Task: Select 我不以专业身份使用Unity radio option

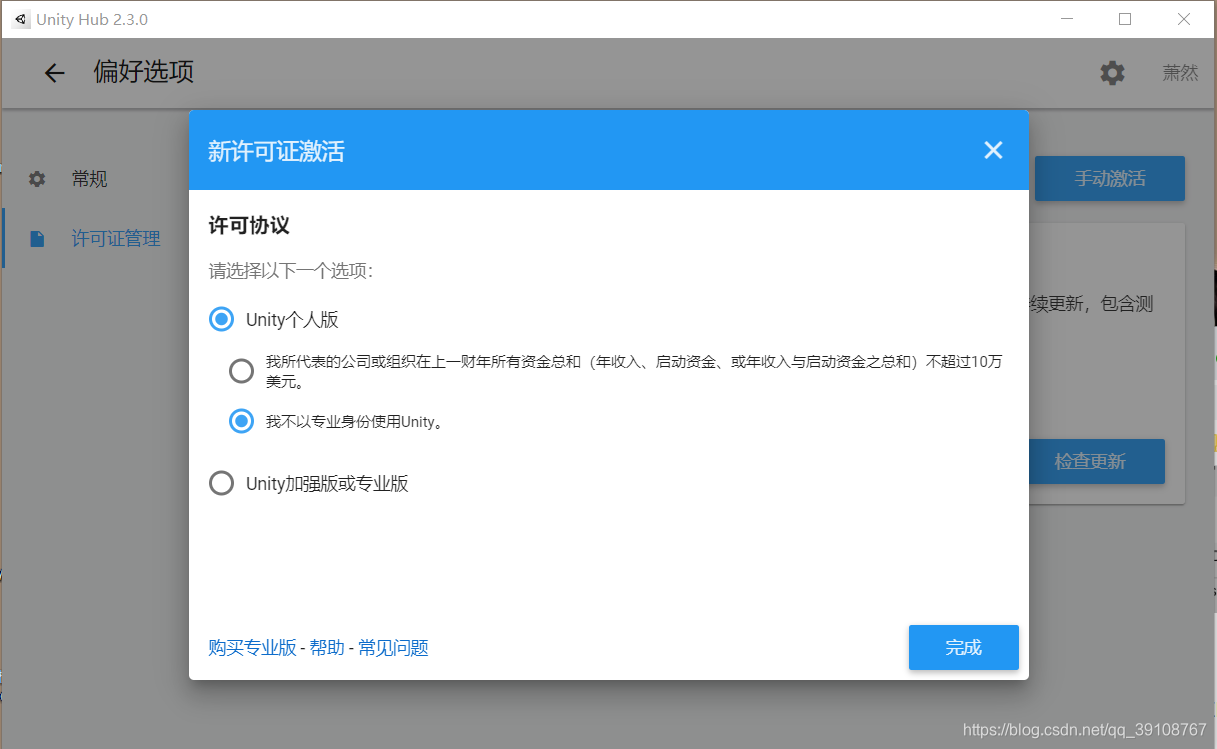Action: (x=241, y=421)
